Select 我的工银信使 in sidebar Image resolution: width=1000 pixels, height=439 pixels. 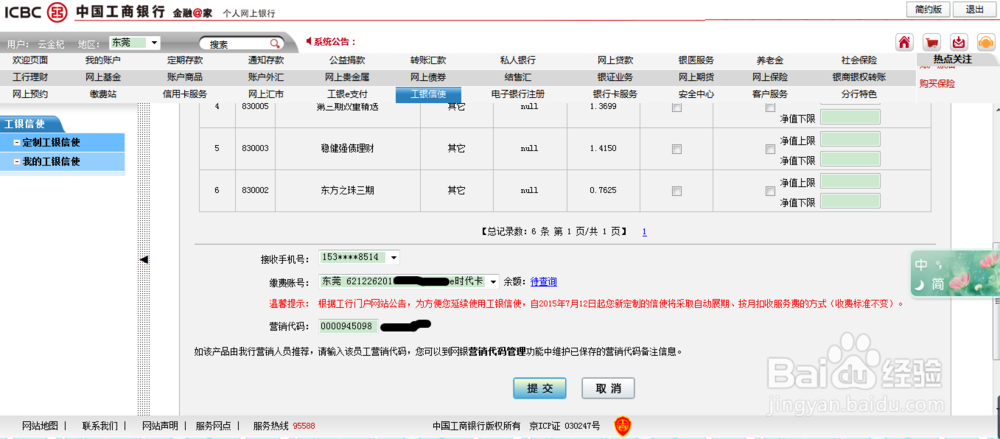62,162
